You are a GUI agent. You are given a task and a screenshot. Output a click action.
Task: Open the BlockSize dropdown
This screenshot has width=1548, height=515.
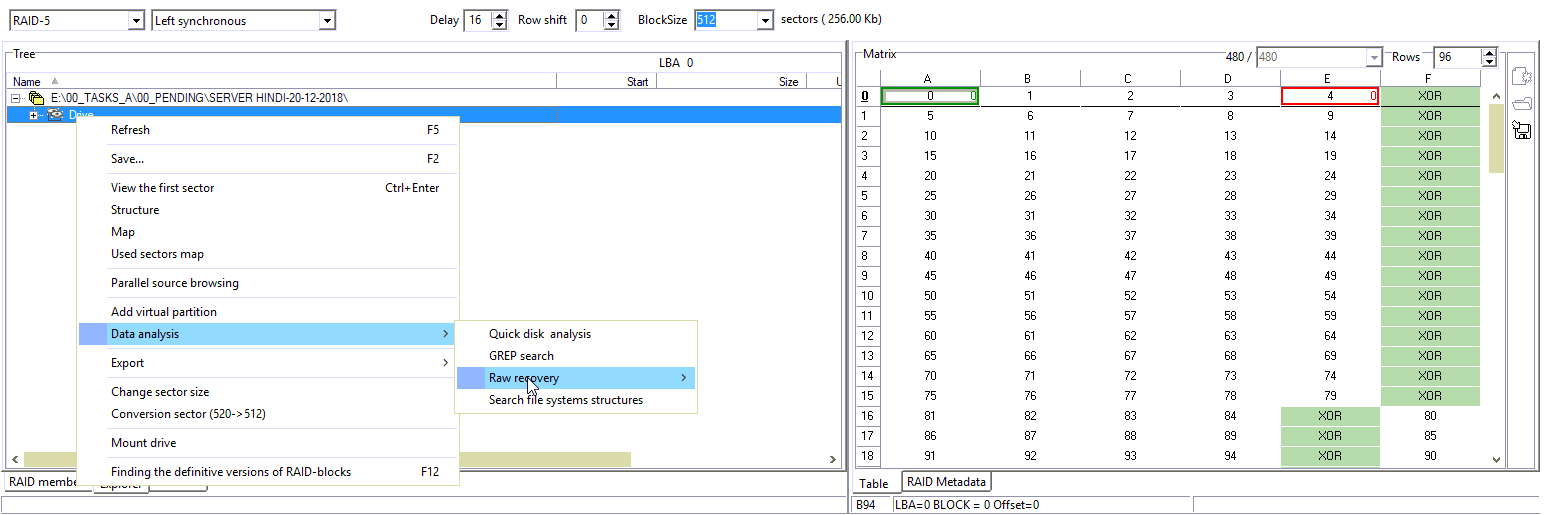pyautogui.click(x=765, y=21)
